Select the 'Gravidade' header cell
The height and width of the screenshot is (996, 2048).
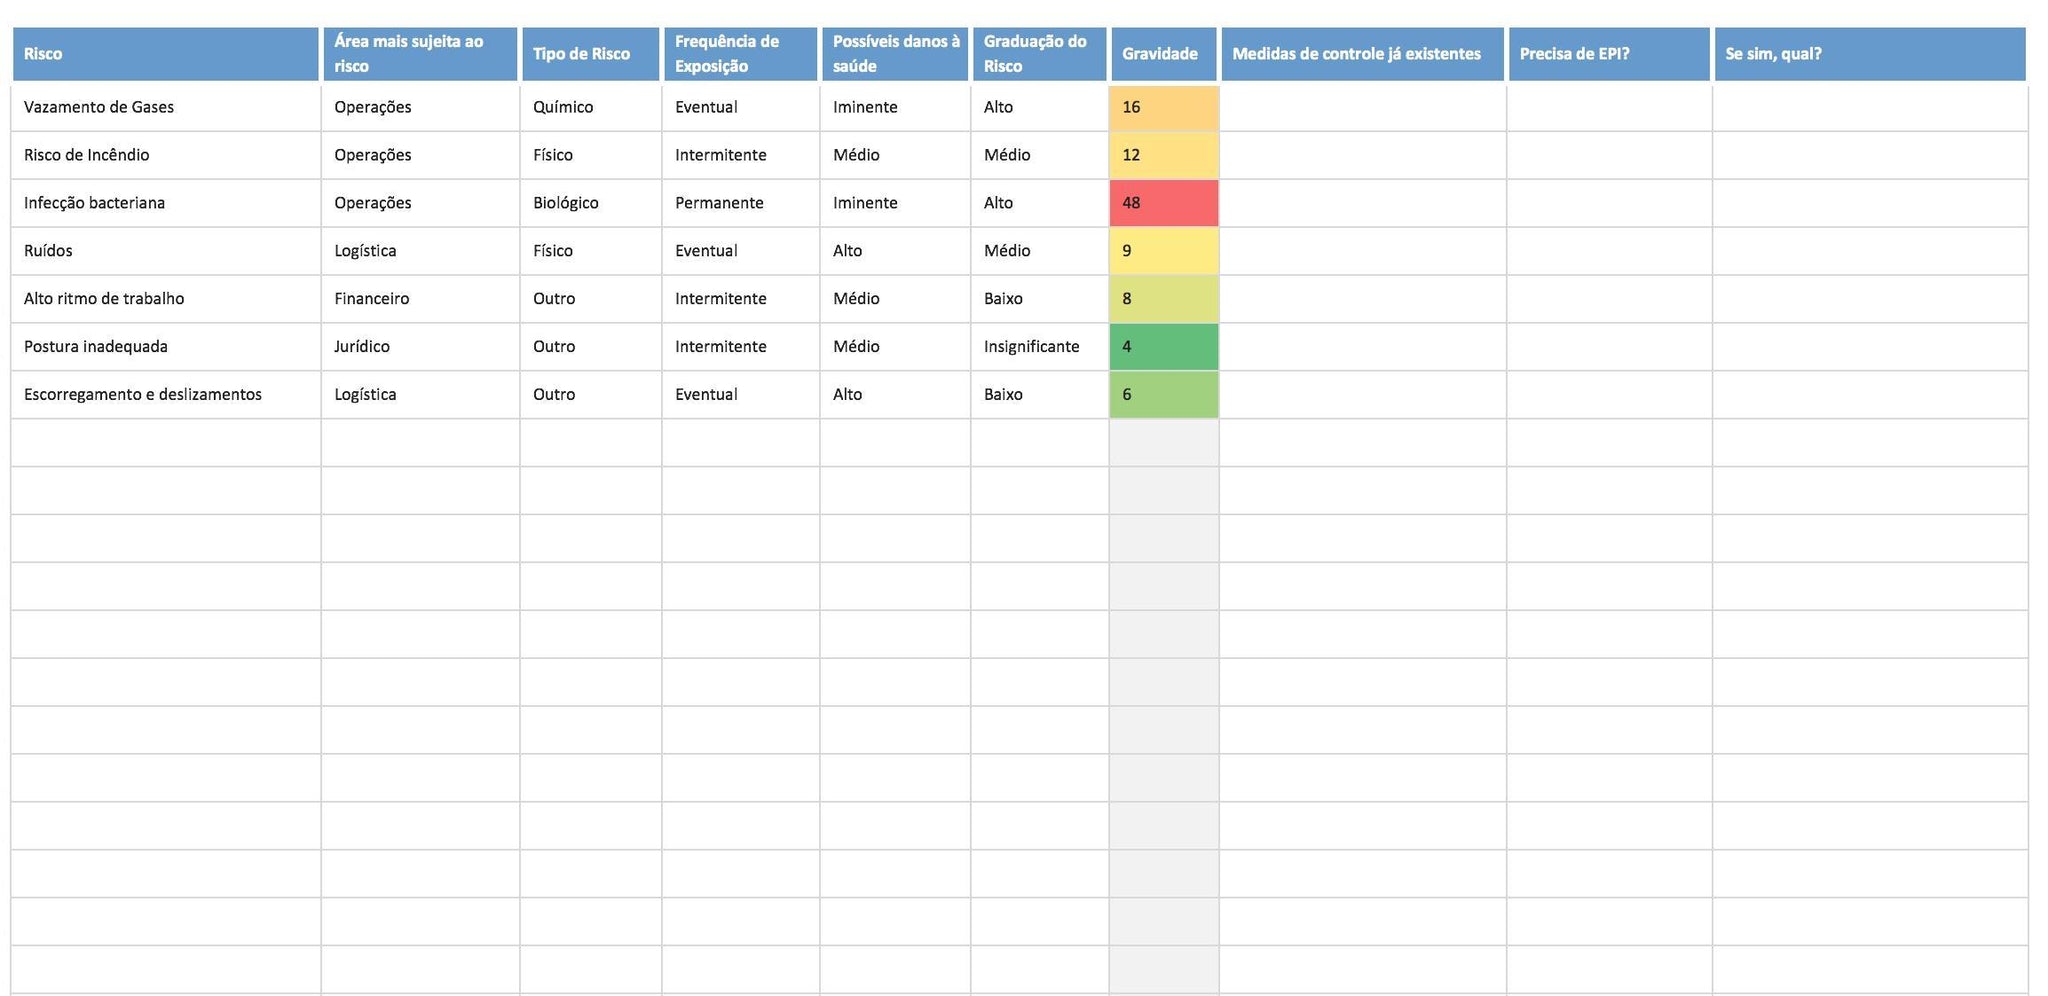pyautogui.click(x=1163, y=54)
